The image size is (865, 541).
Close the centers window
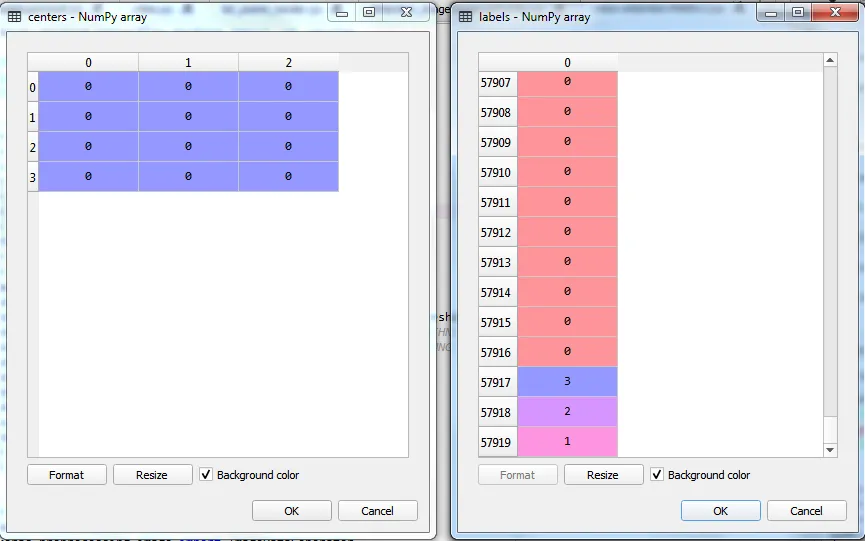[x=406, y=12]
